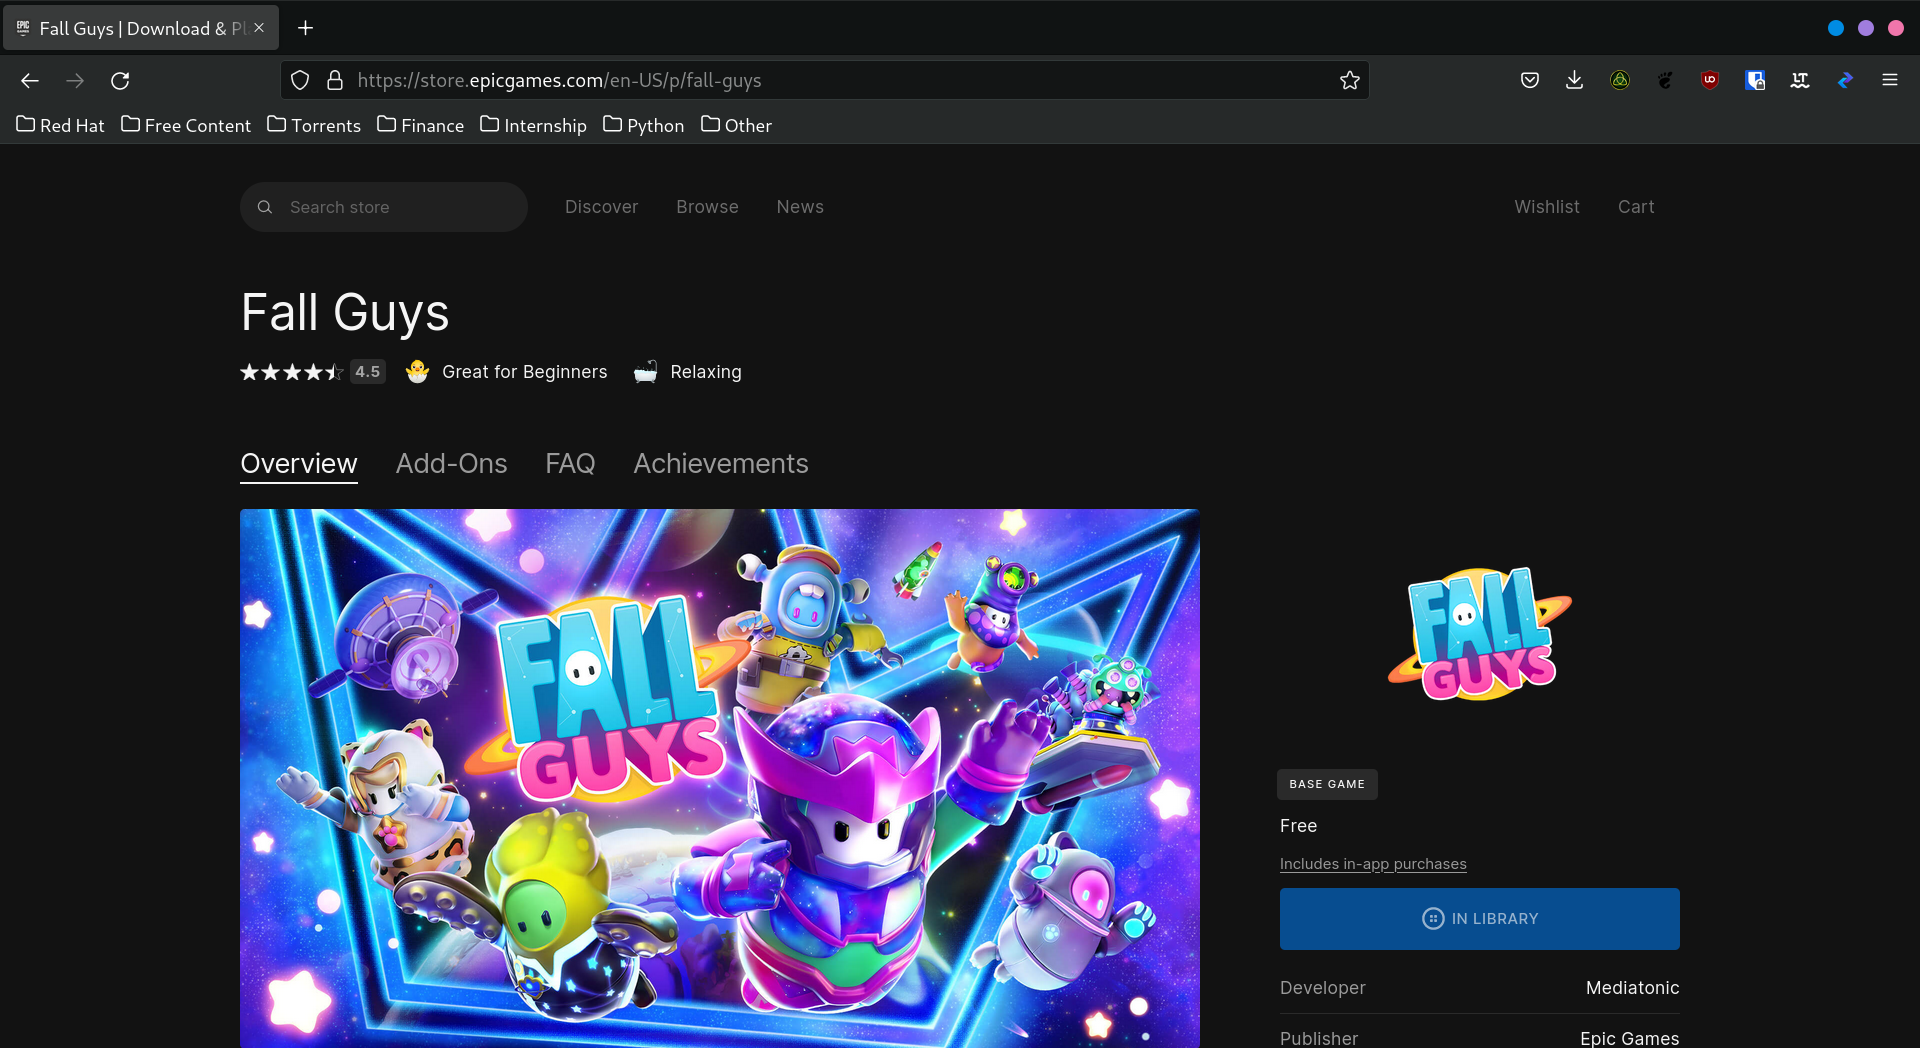Open a new browser tab

[x=306, y=28]
